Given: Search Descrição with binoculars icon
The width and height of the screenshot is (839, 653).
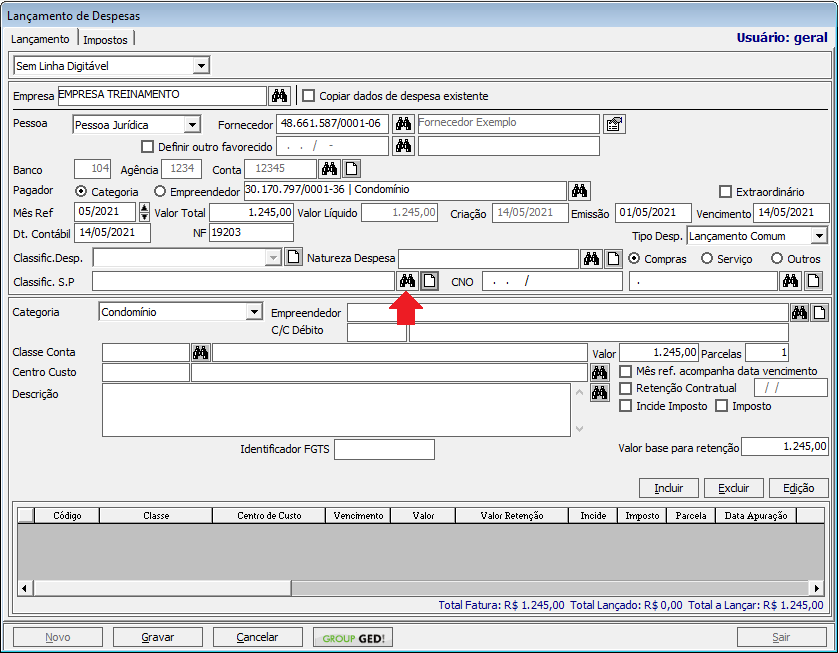Looking at the screenshot, I should 599,393.
